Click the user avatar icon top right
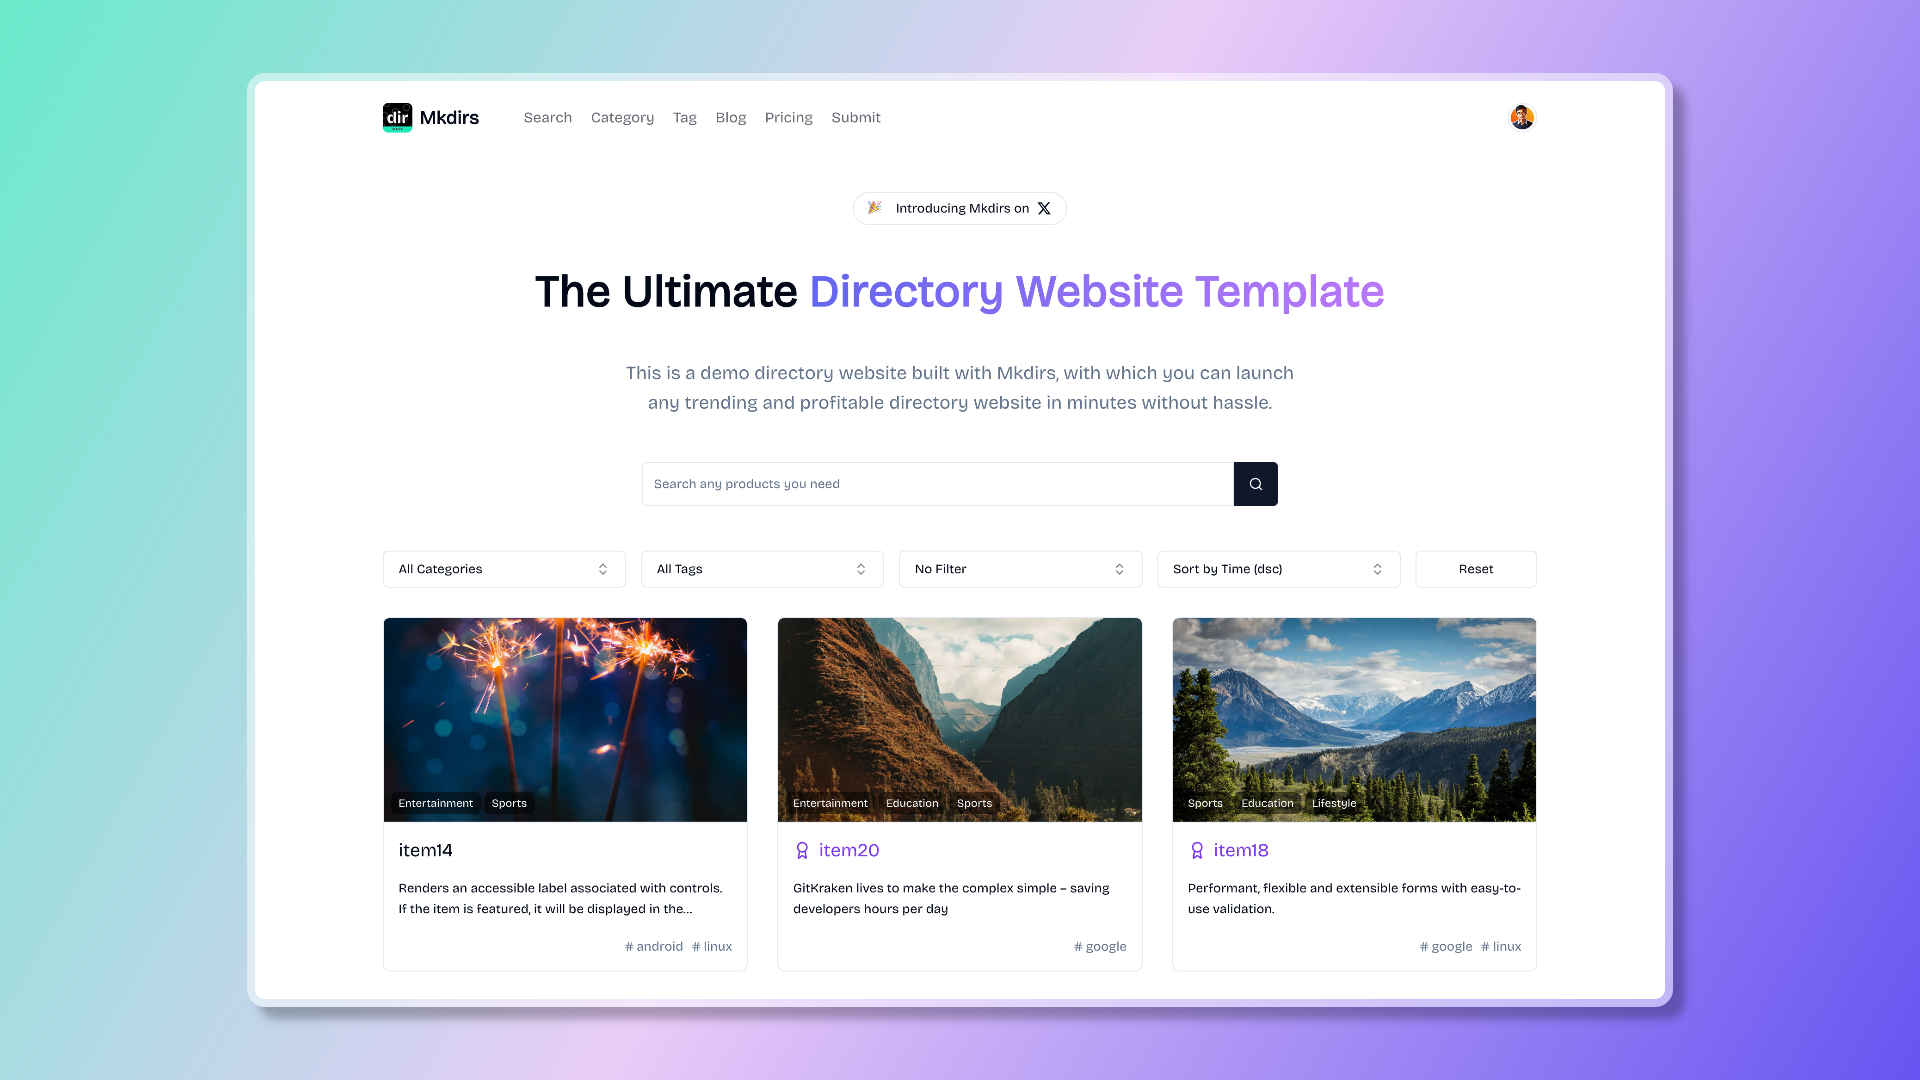Viewport: 1920px width, 1080px height. point(1522,117)
